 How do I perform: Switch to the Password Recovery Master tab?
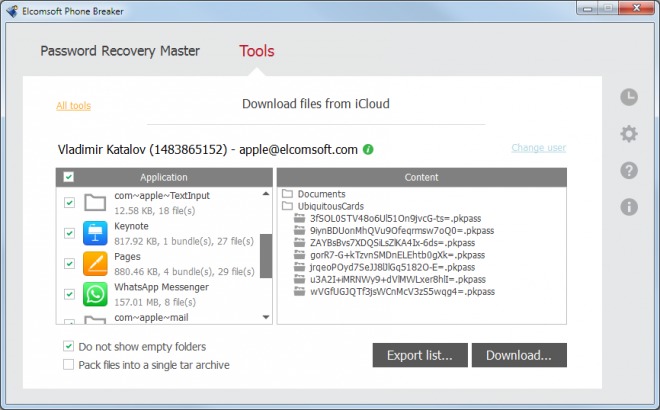120,51
